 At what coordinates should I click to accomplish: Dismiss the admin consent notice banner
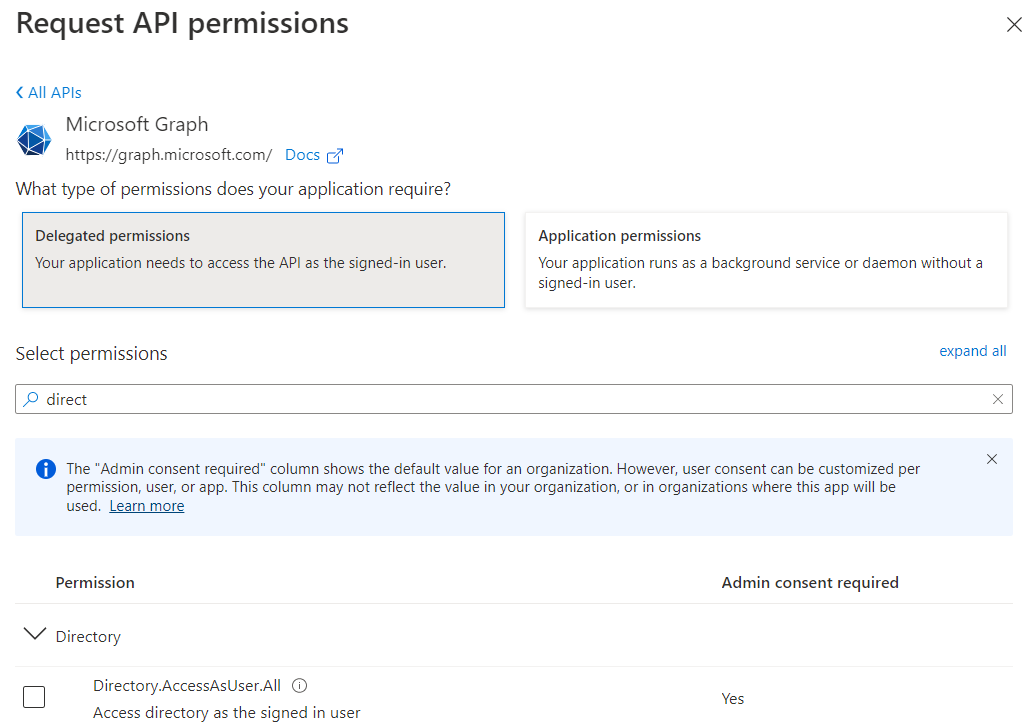pyautogui.click(x=992, y=459)
